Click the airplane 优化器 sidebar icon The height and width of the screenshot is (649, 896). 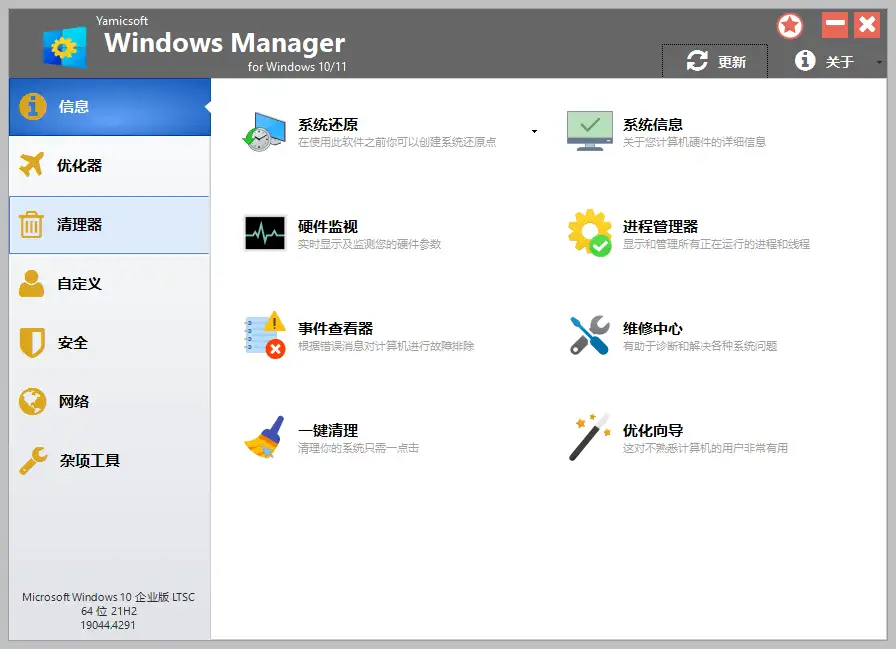31,165
